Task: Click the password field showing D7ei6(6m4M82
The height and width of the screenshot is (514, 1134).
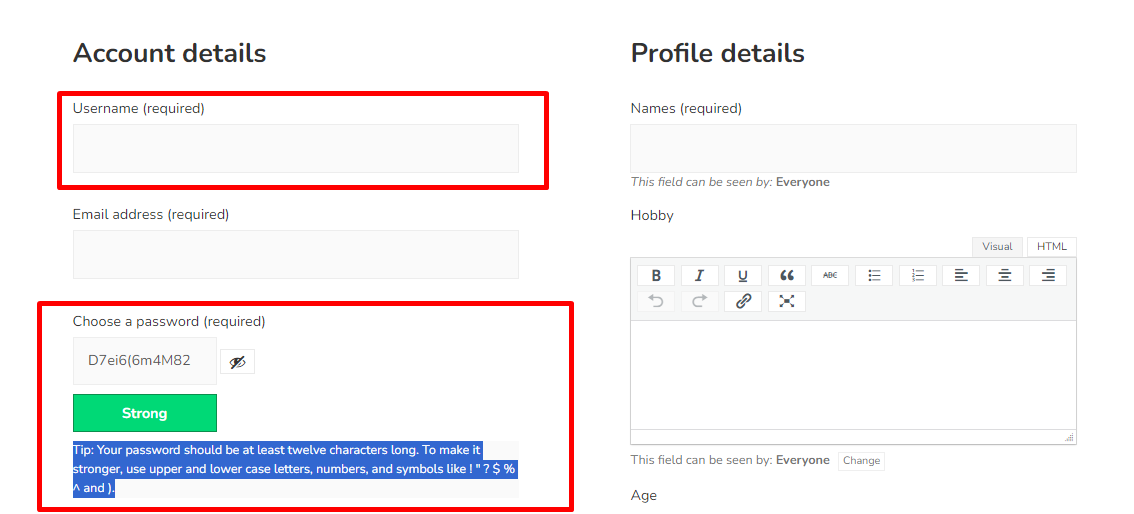Action: 145,361
